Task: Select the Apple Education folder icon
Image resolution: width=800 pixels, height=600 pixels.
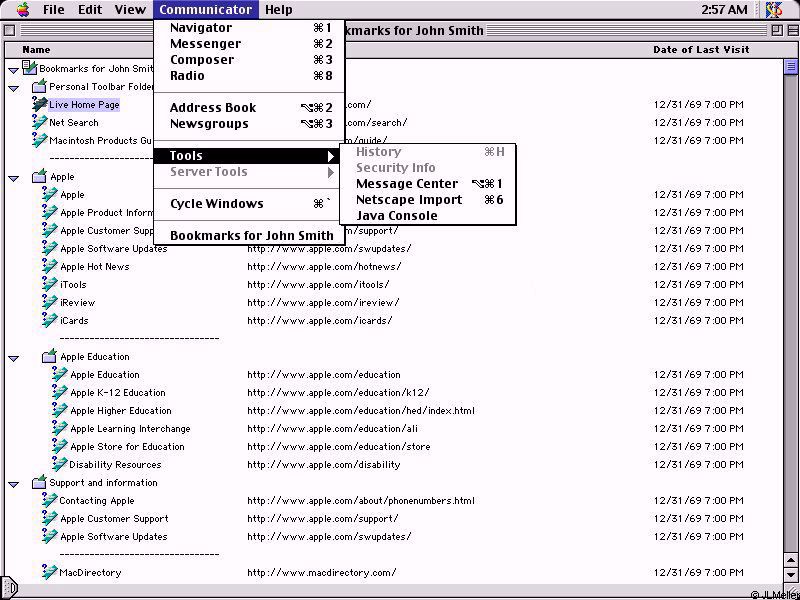Action: tap(50, 357)
